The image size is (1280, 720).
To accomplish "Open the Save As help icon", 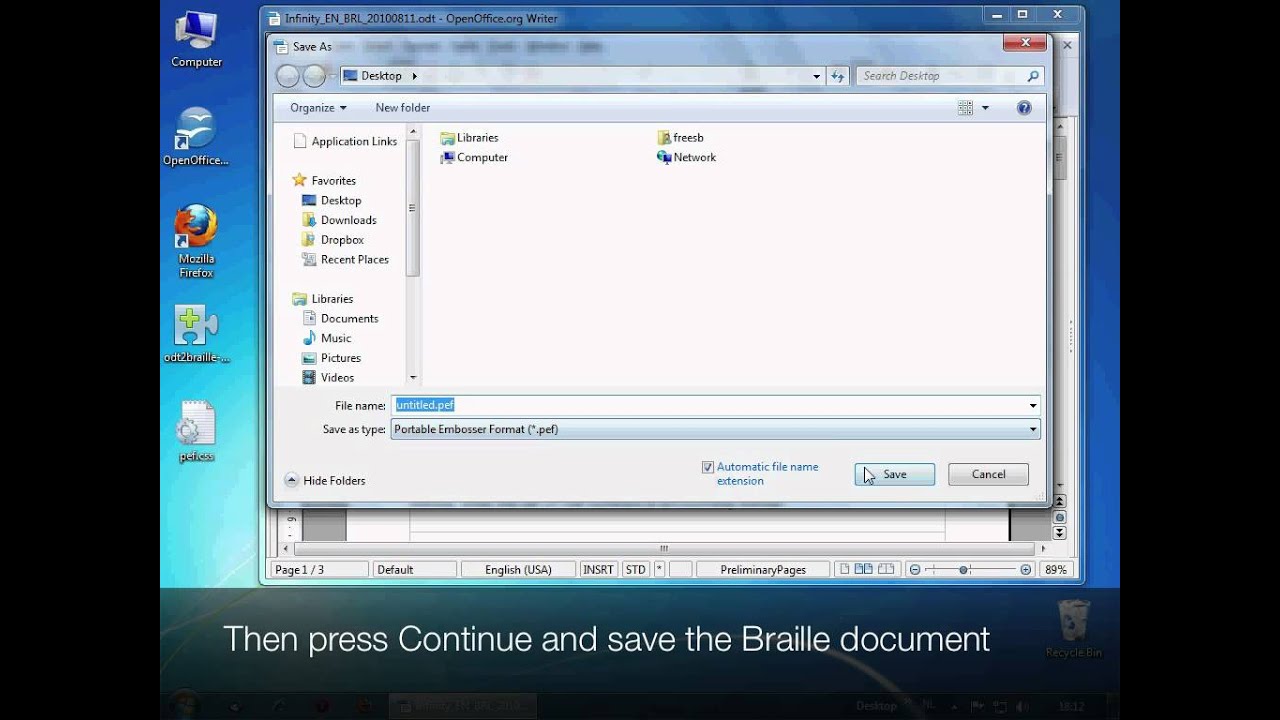I will pyautogui.click(x=1024, y=108).
